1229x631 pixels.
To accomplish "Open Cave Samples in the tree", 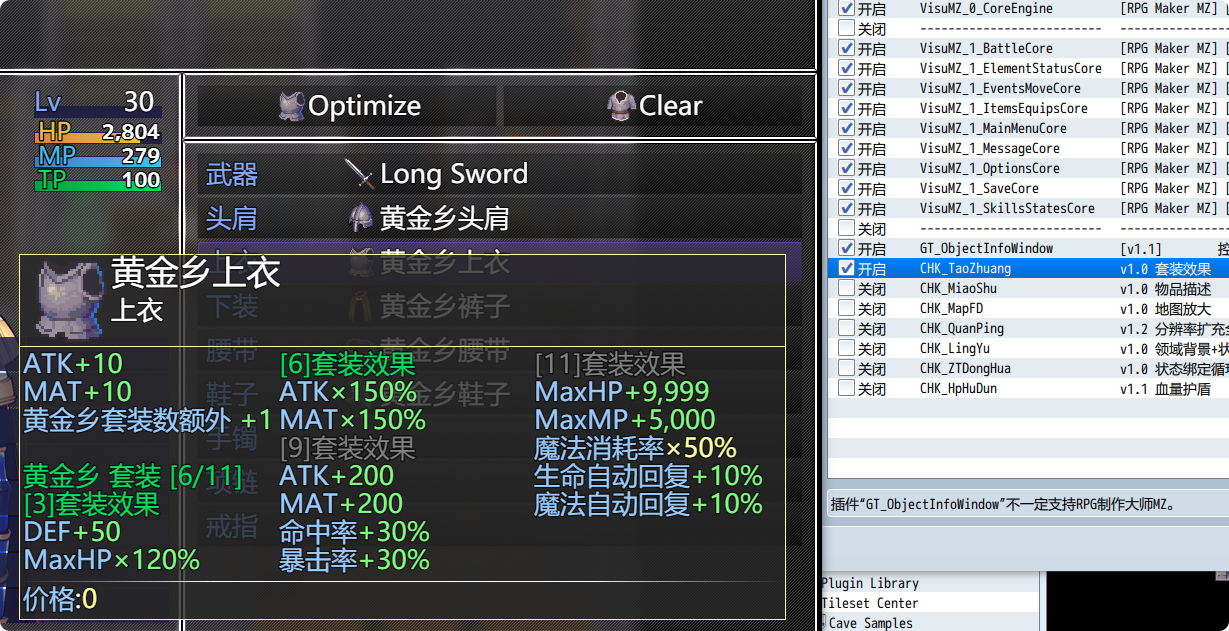I will coord(870,623).
